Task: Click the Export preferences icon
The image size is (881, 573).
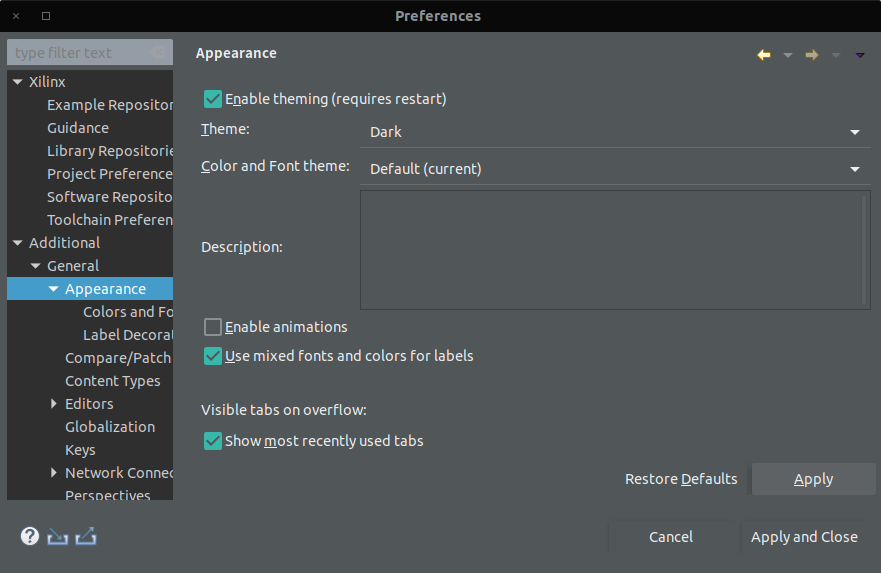Action: click(86, 536)
